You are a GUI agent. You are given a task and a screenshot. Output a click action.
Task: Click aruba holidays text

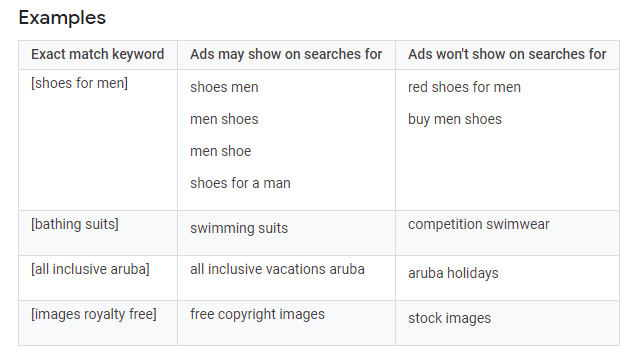coord(453,273)
